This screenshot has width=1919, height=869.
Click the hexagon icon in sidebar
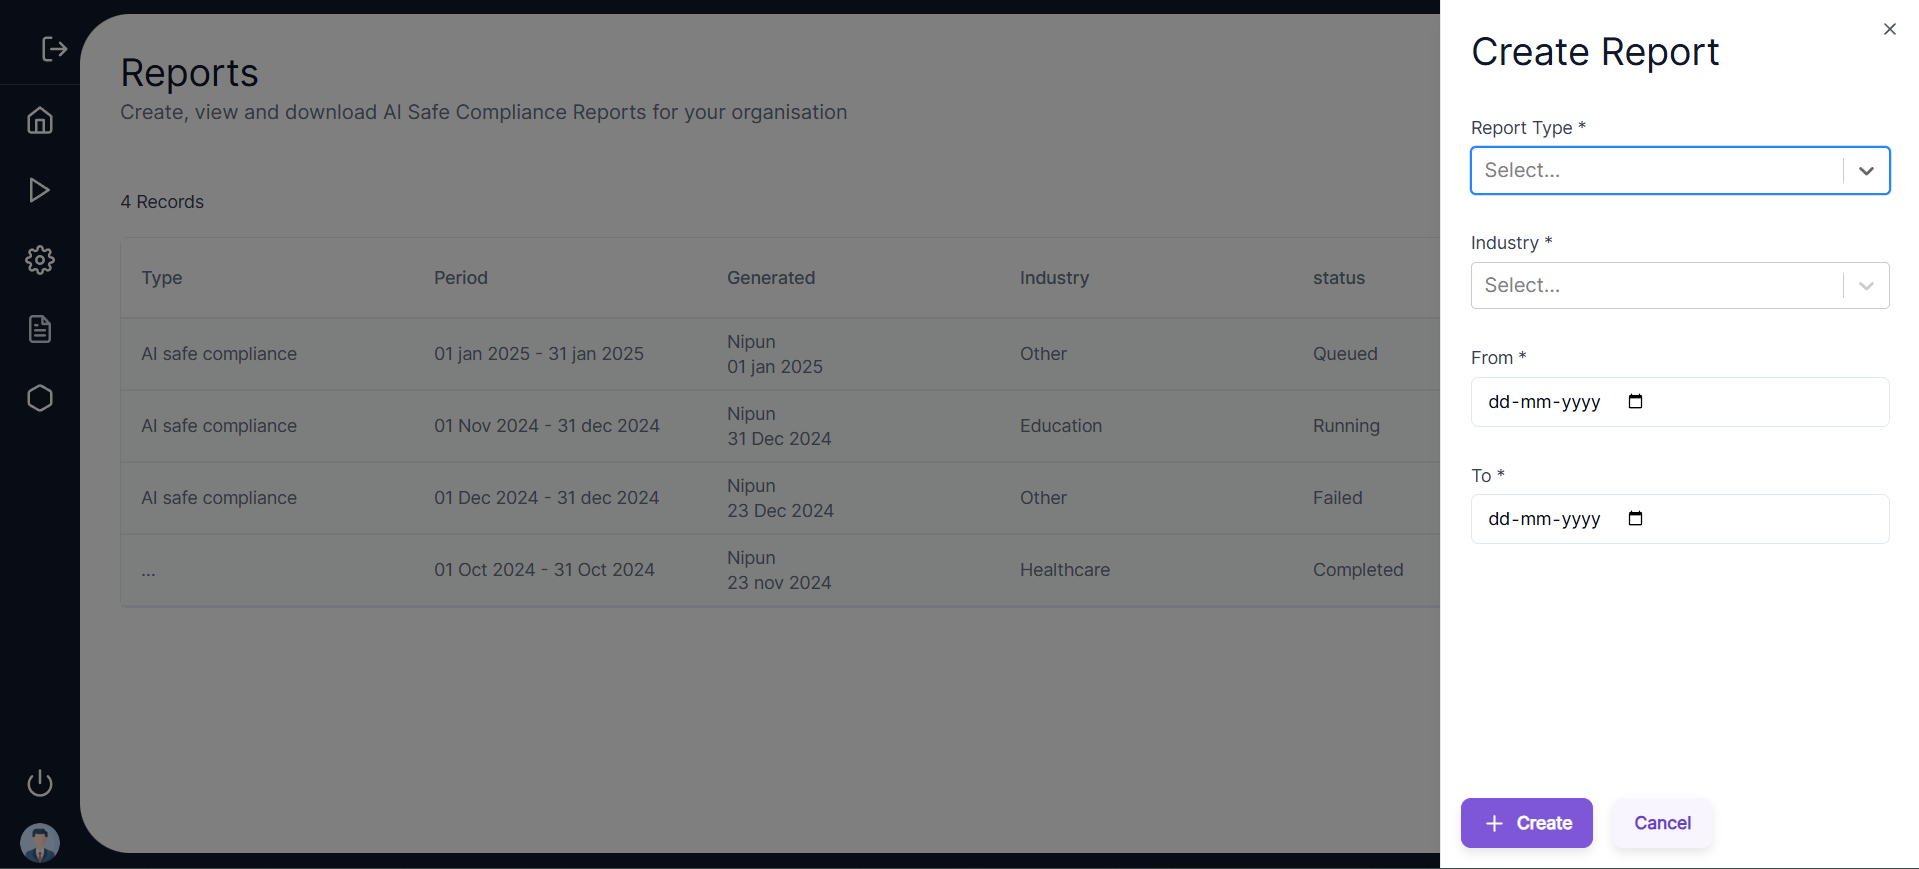(x=40, y=398)
